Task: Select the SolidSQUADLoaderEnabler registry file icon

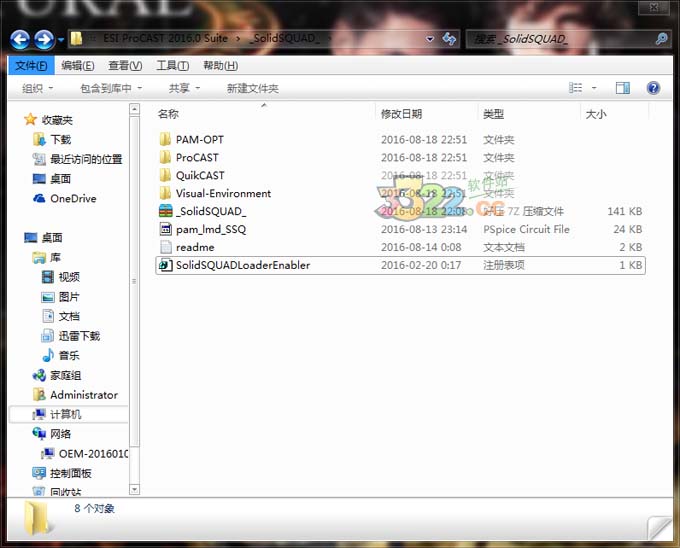Action: [166, 265]
